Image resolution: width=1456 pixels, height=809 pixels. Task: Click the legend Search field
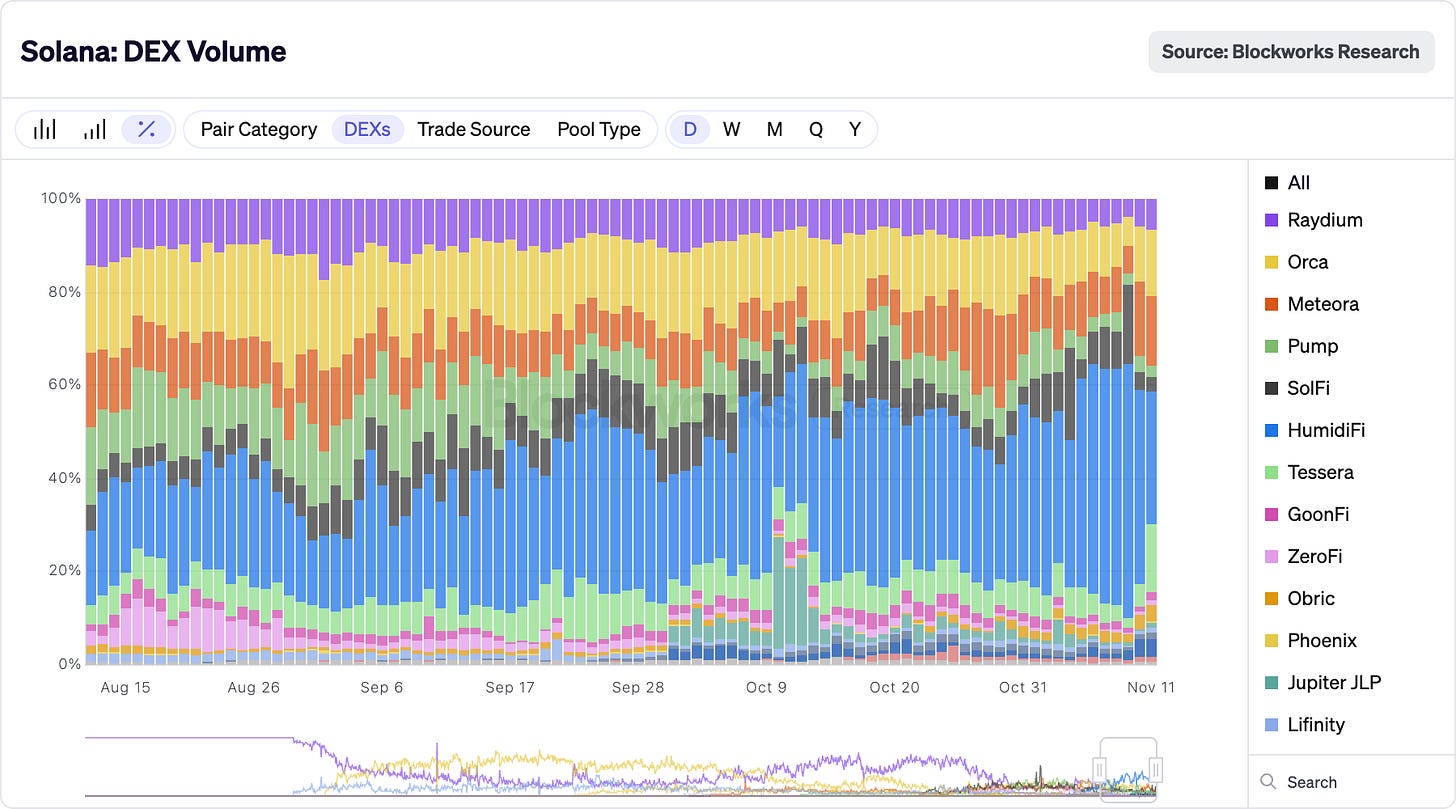[1352, 782]
